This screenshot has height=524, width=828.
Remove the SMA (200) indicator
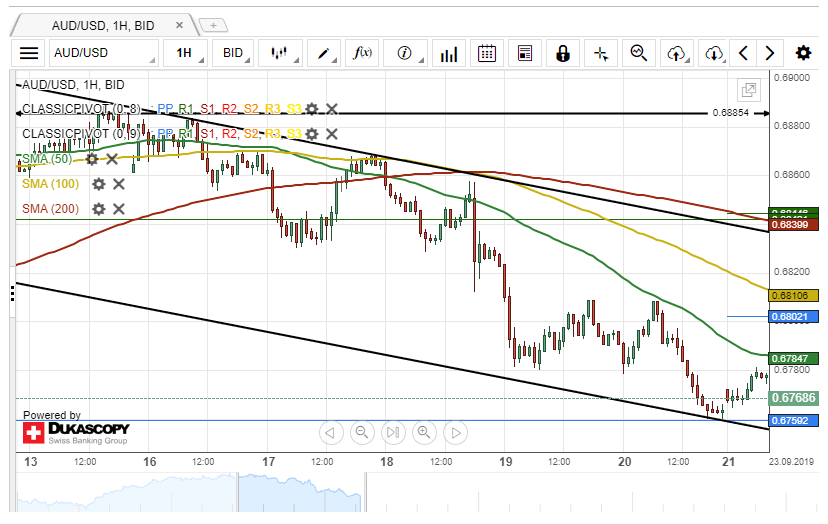tap(119, 209)
